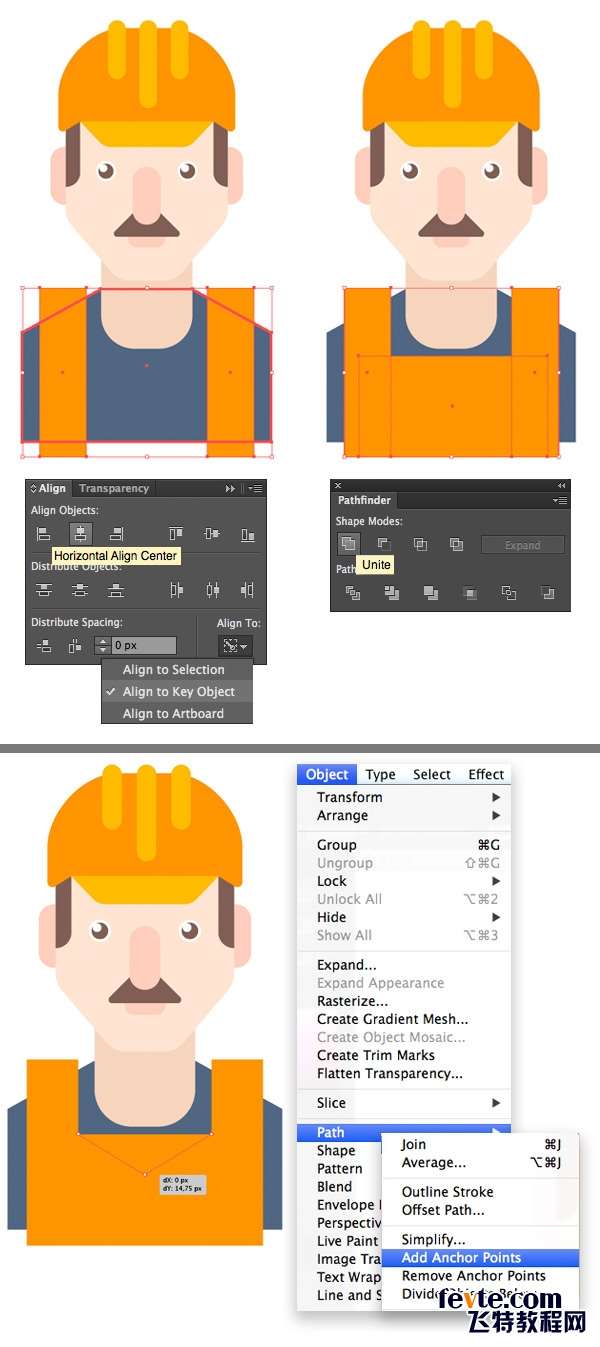Open the Align To dropdown
This screenshot has height=1347, width=600.
click(x=237, y=646)
